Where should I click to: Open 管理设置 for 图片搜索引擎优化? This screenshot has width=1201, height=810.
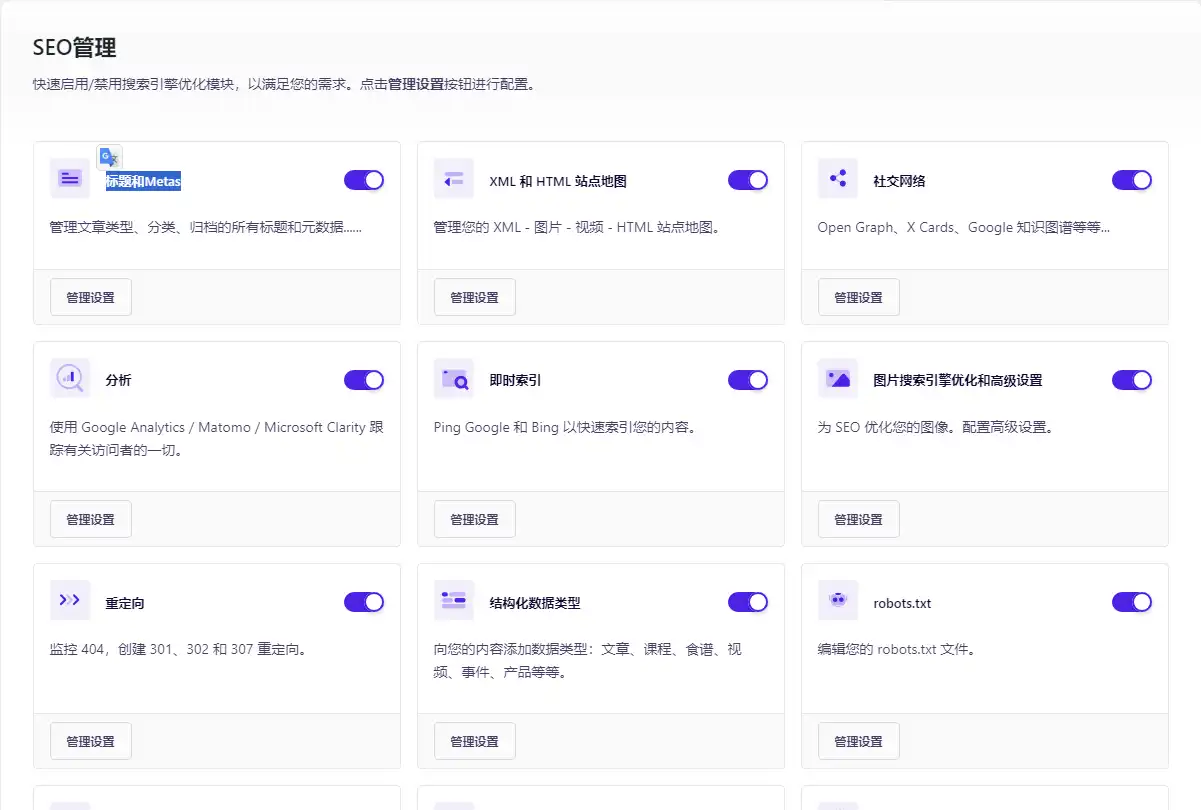pyautogui.click(x=858, y=518)
